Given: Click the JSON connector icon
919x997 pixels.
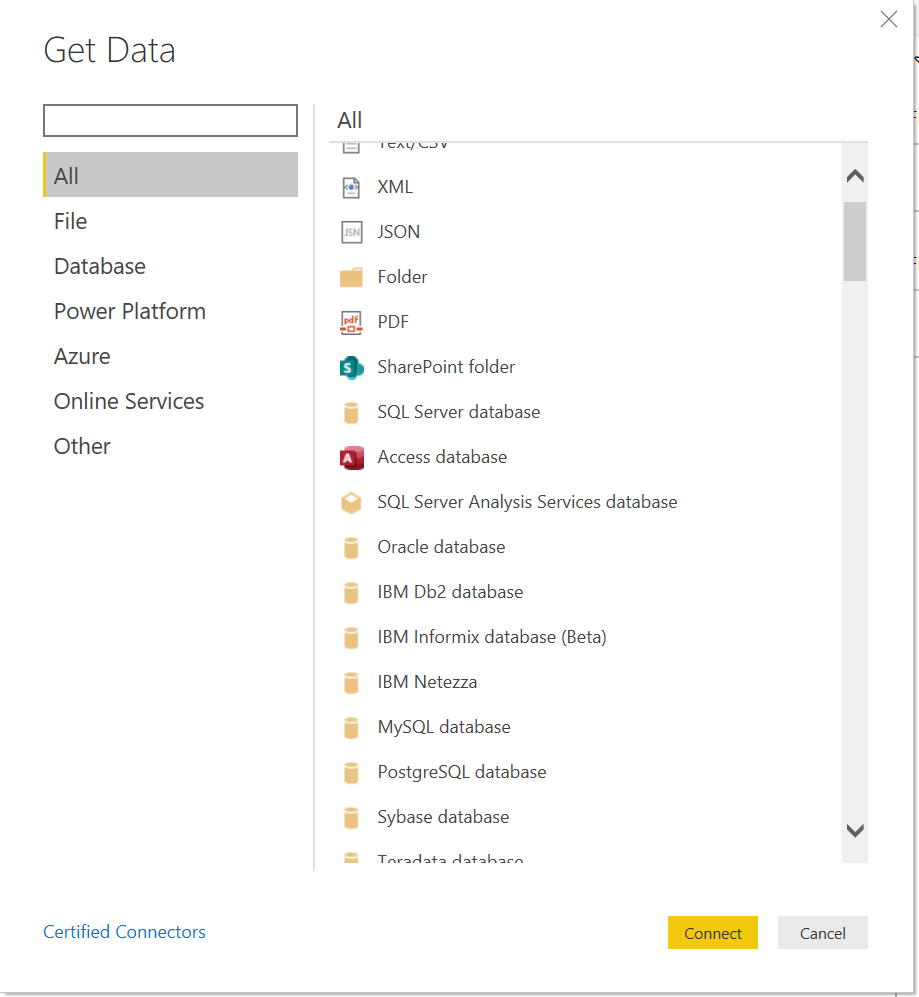Looking at the screenshot, I should (351, 233).
